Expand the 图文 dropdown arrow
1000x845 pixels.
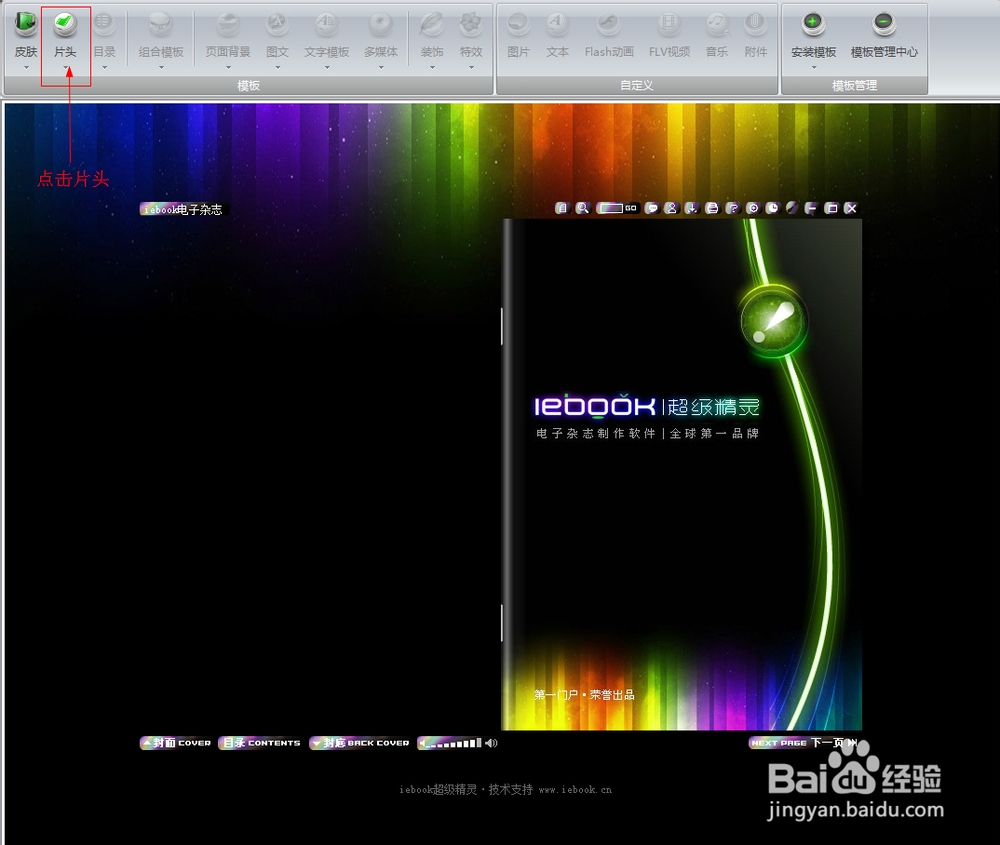pyautogui.click(x=277, y=67)
